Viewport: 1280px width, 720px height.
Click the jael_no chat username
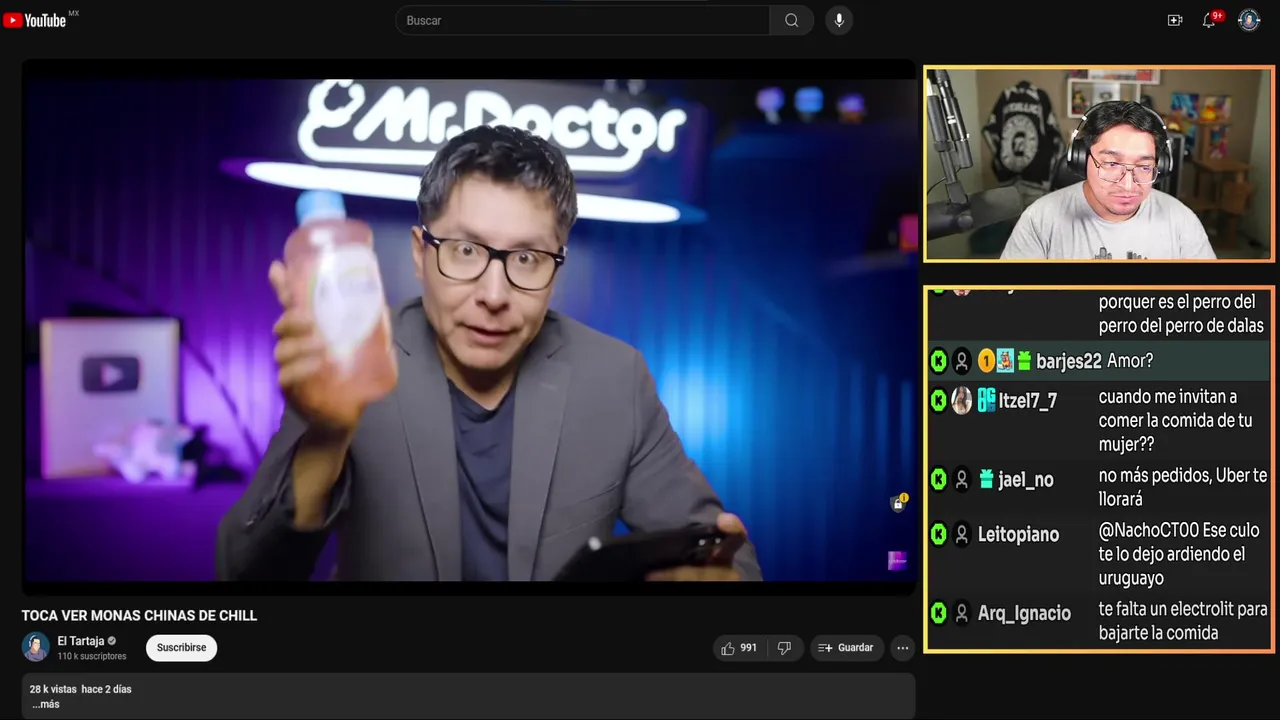click(x=1026, y=480)
